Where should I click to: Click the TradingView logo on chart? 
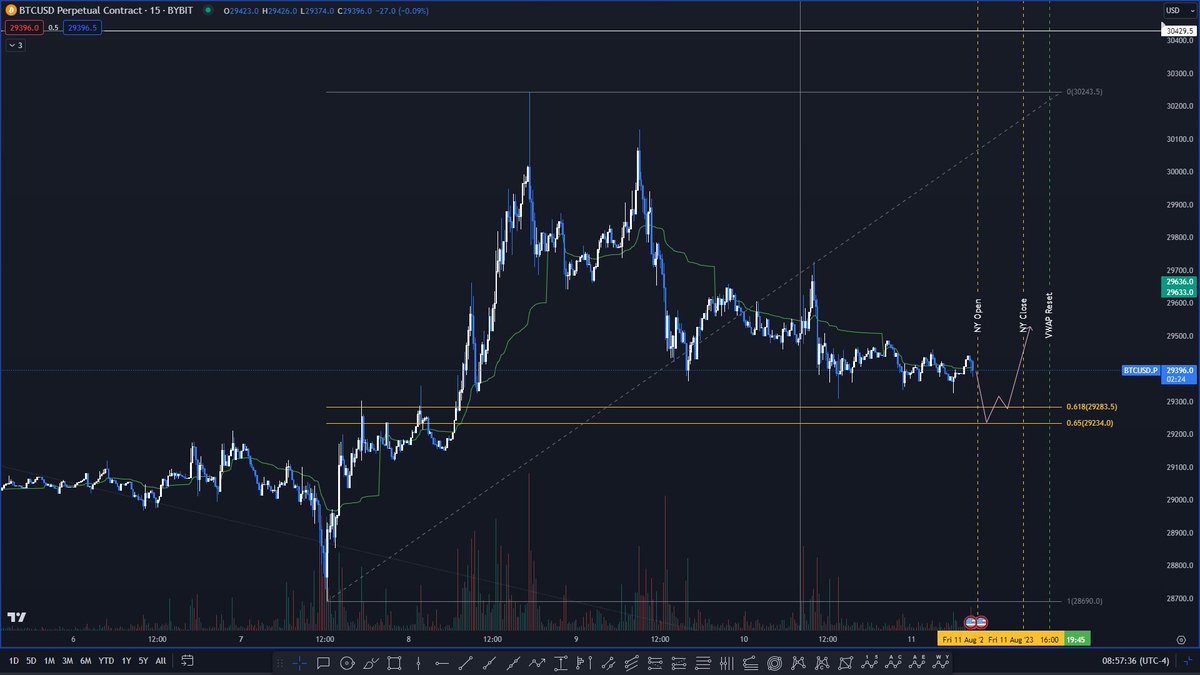[x=16, y=618]
